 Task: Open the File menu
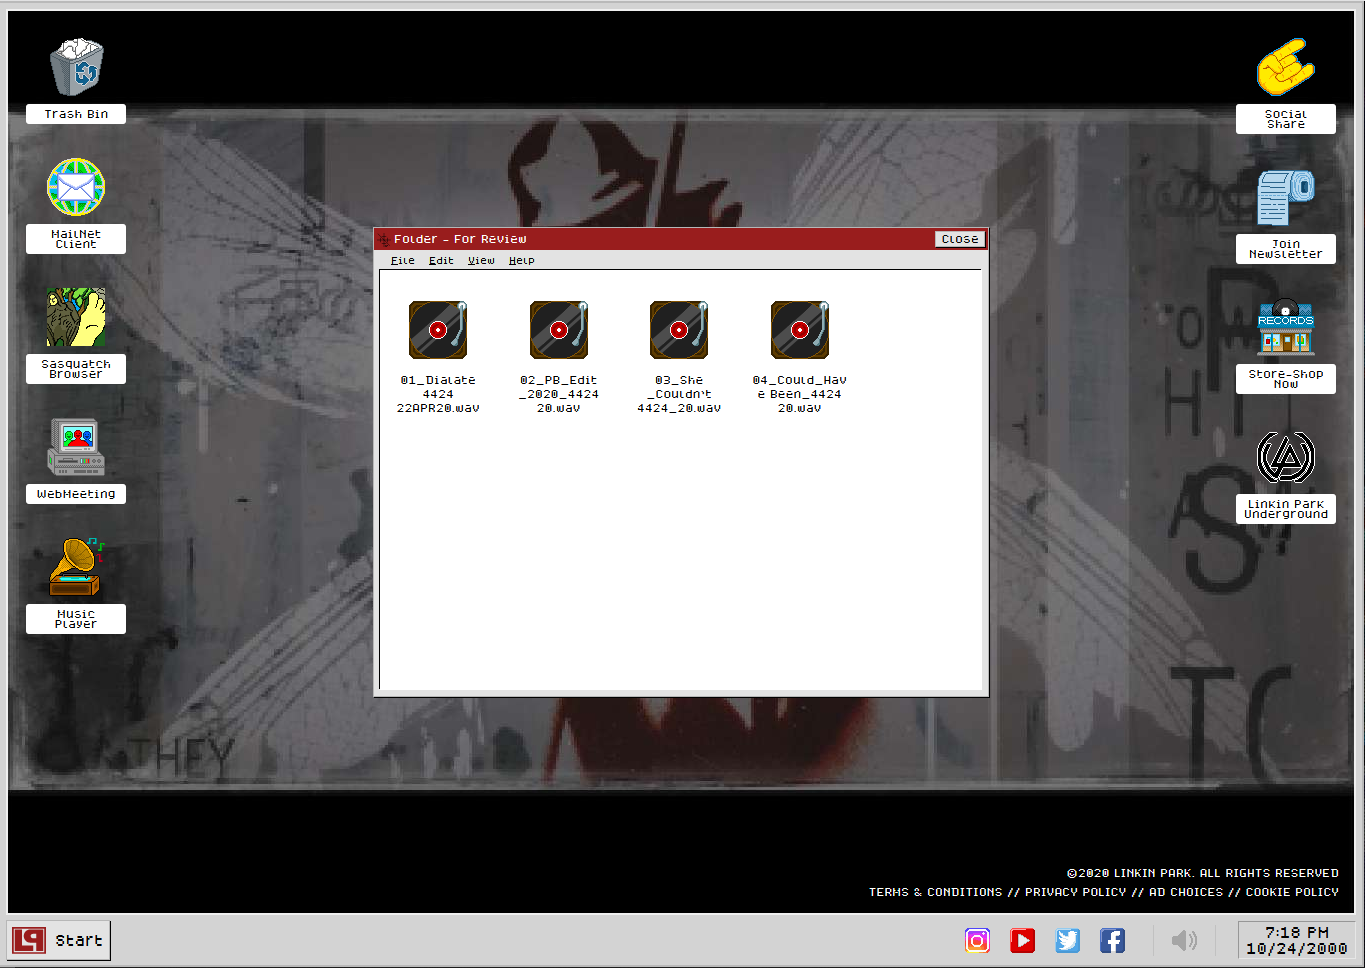tap(403, 261)
